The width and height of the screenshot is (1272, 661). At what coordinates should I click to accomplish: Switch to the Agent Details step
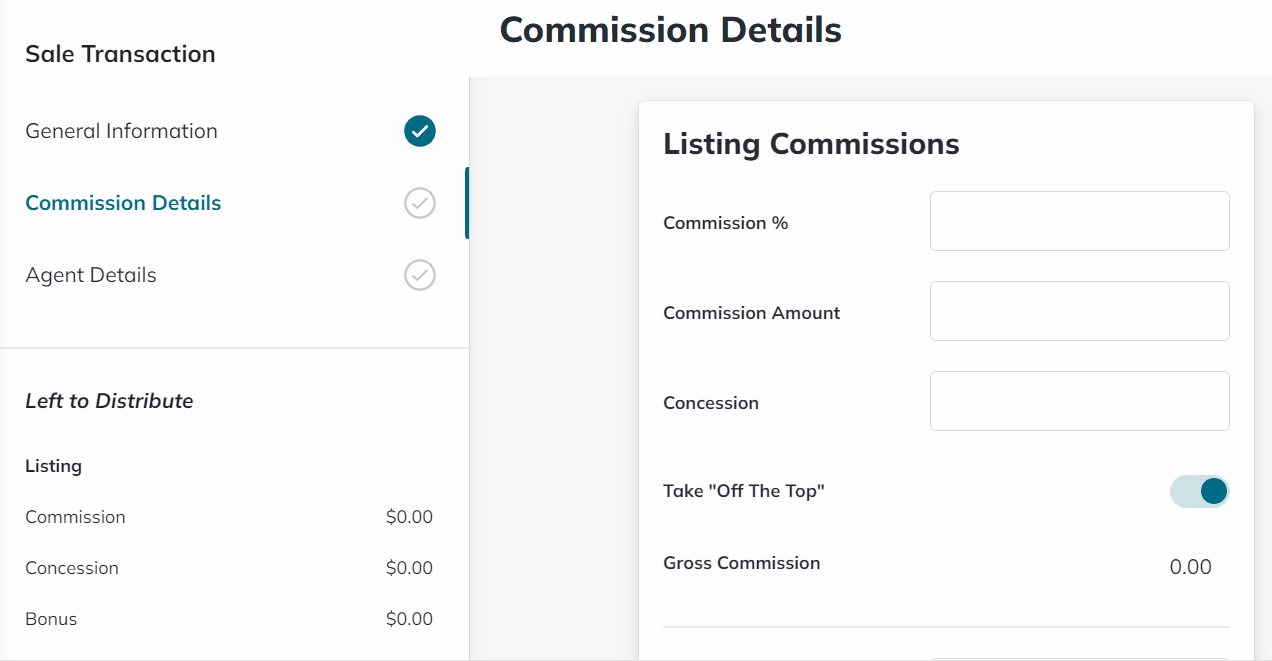(90, 275)
